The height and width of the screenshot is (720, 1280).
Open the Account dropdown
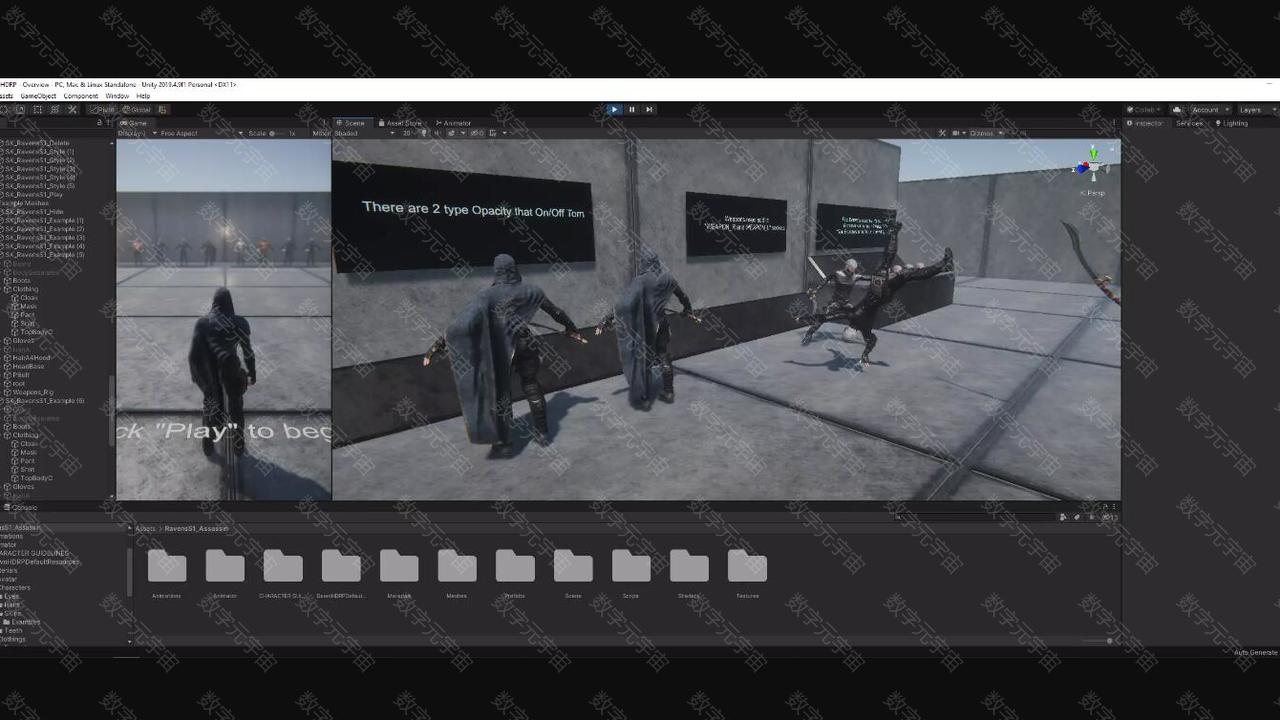pyautogui.click(x=1209, y=110)
